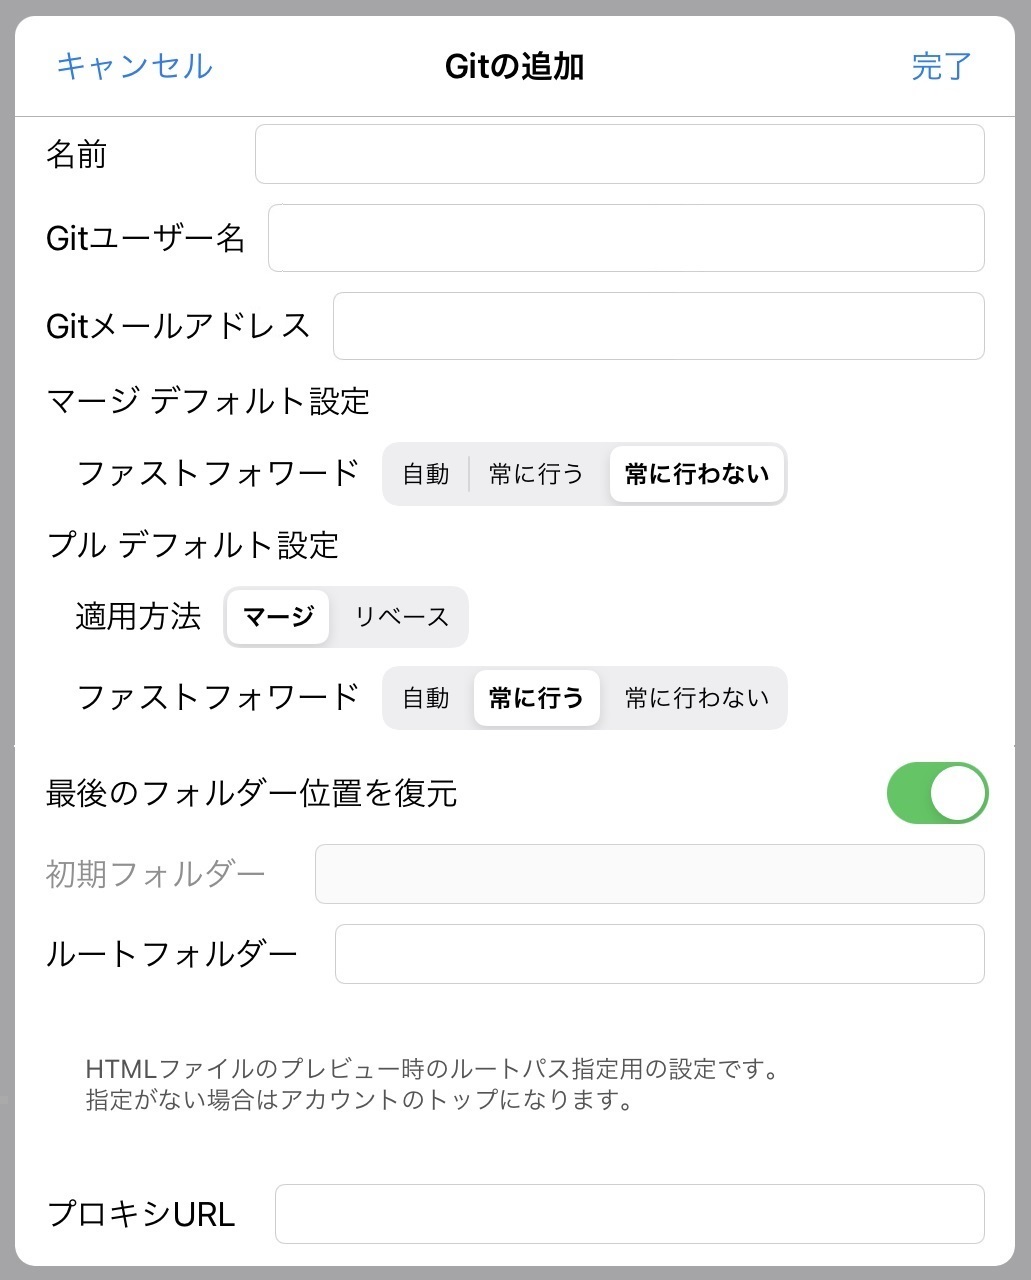Image resolution: width=1031 pixels, height=1280 pixels.
Task: Tap the HTML root path explanation text
Action: pos(432,1085)
